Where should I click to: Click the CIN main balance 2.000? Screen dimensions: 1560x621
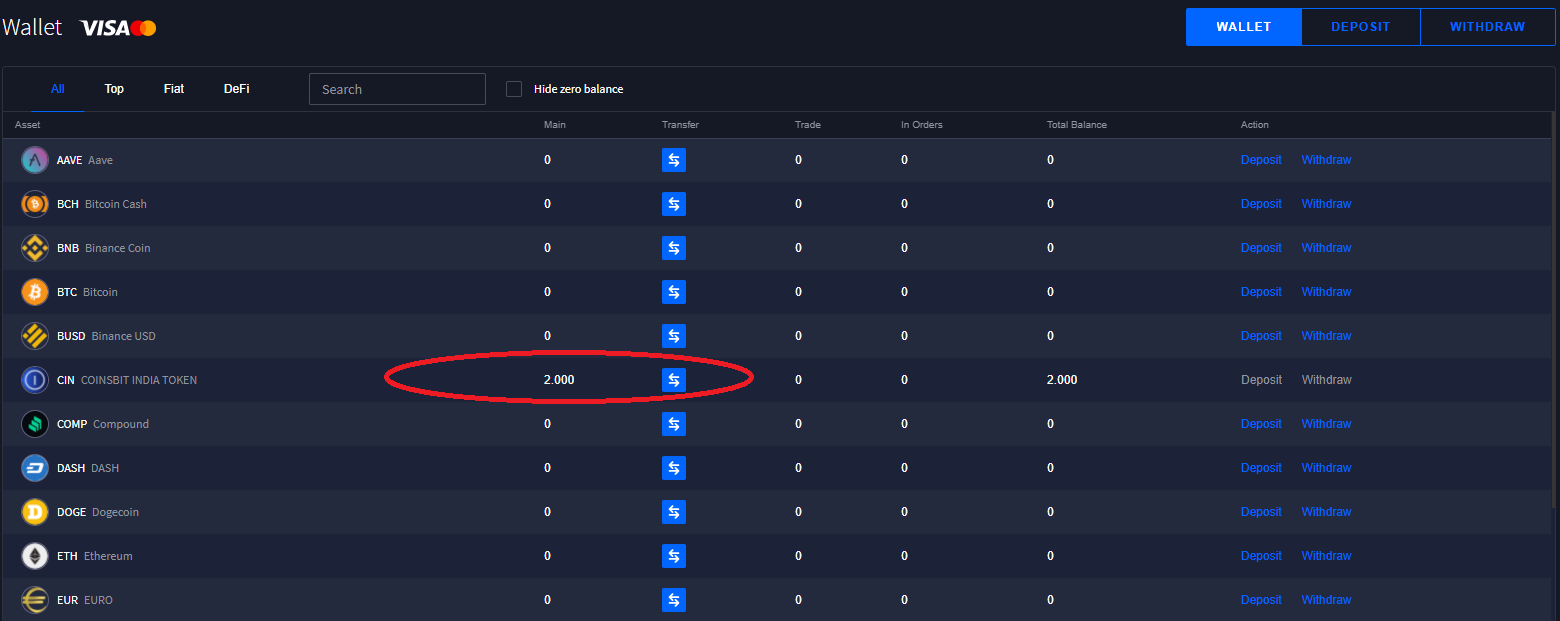click(559, 380)
